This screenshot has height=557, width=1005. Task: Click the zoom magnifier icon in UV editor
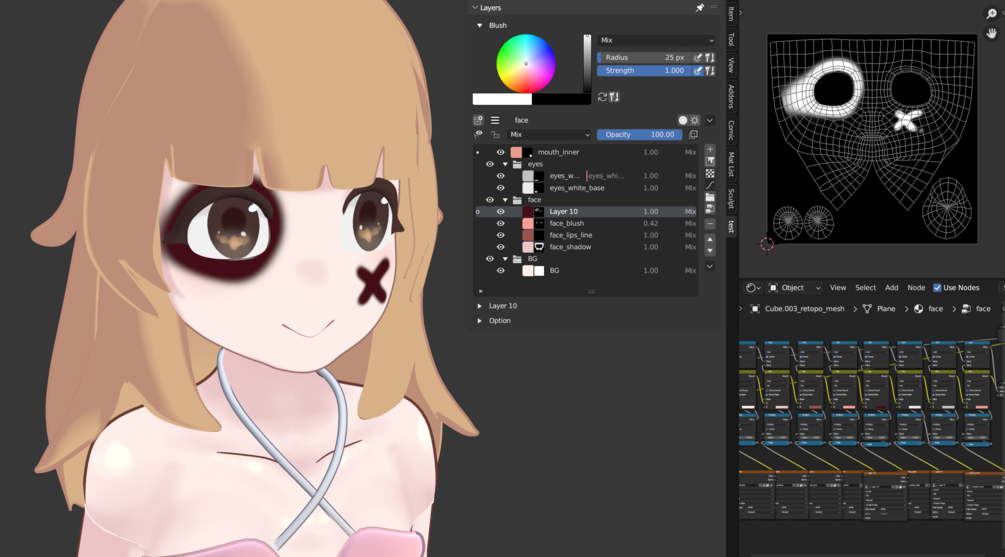991,14
